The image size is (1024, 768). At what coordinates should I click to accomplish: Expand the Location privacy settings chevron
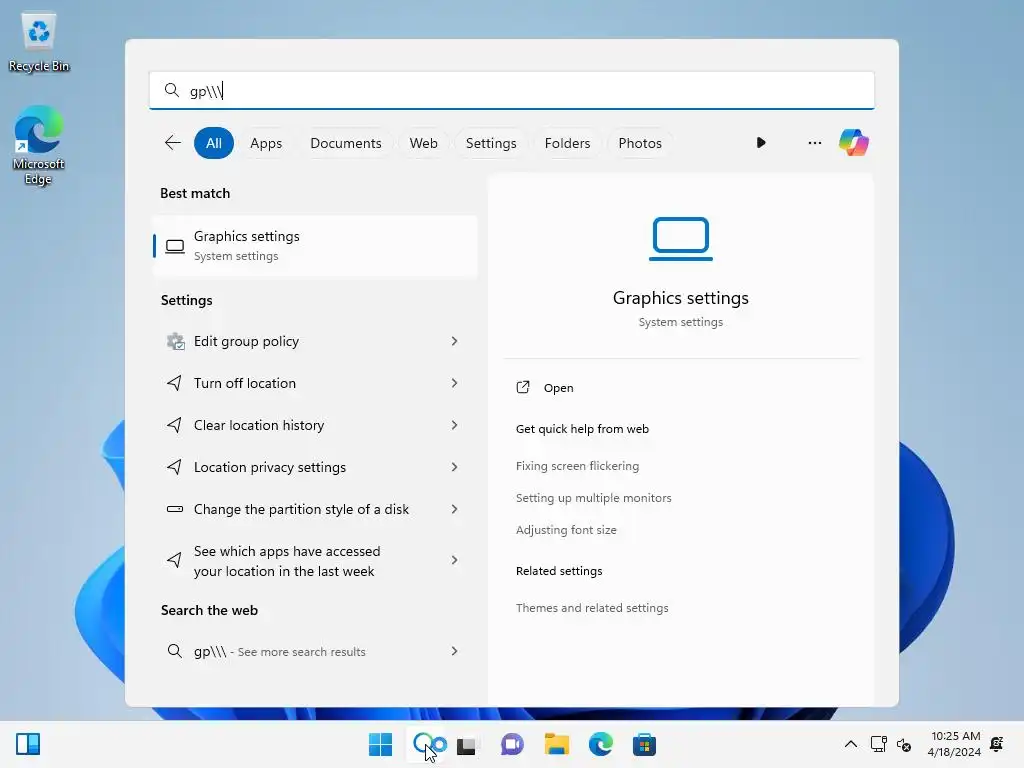coord(454,467)
